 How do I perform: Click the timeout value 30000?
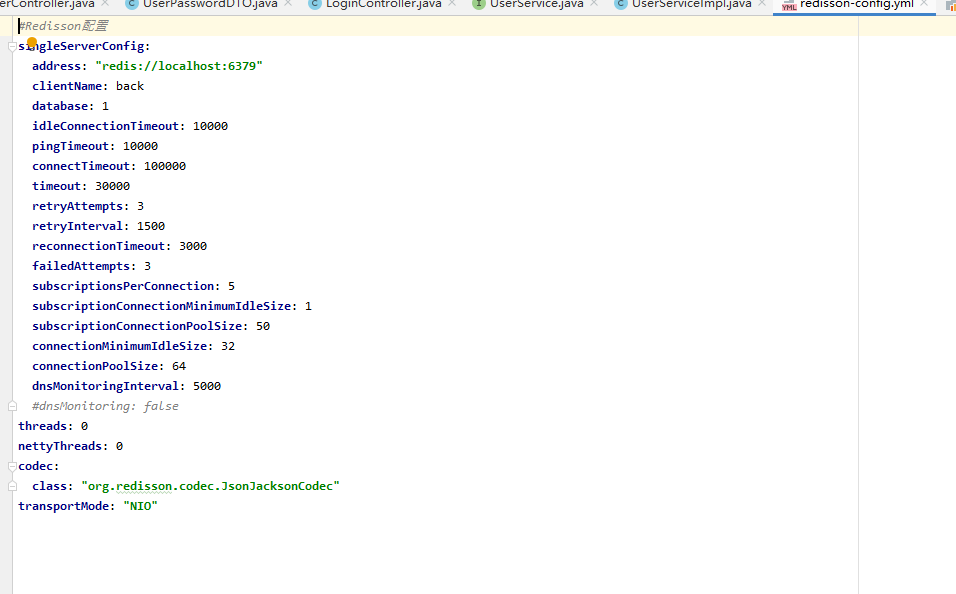point(112,186)
